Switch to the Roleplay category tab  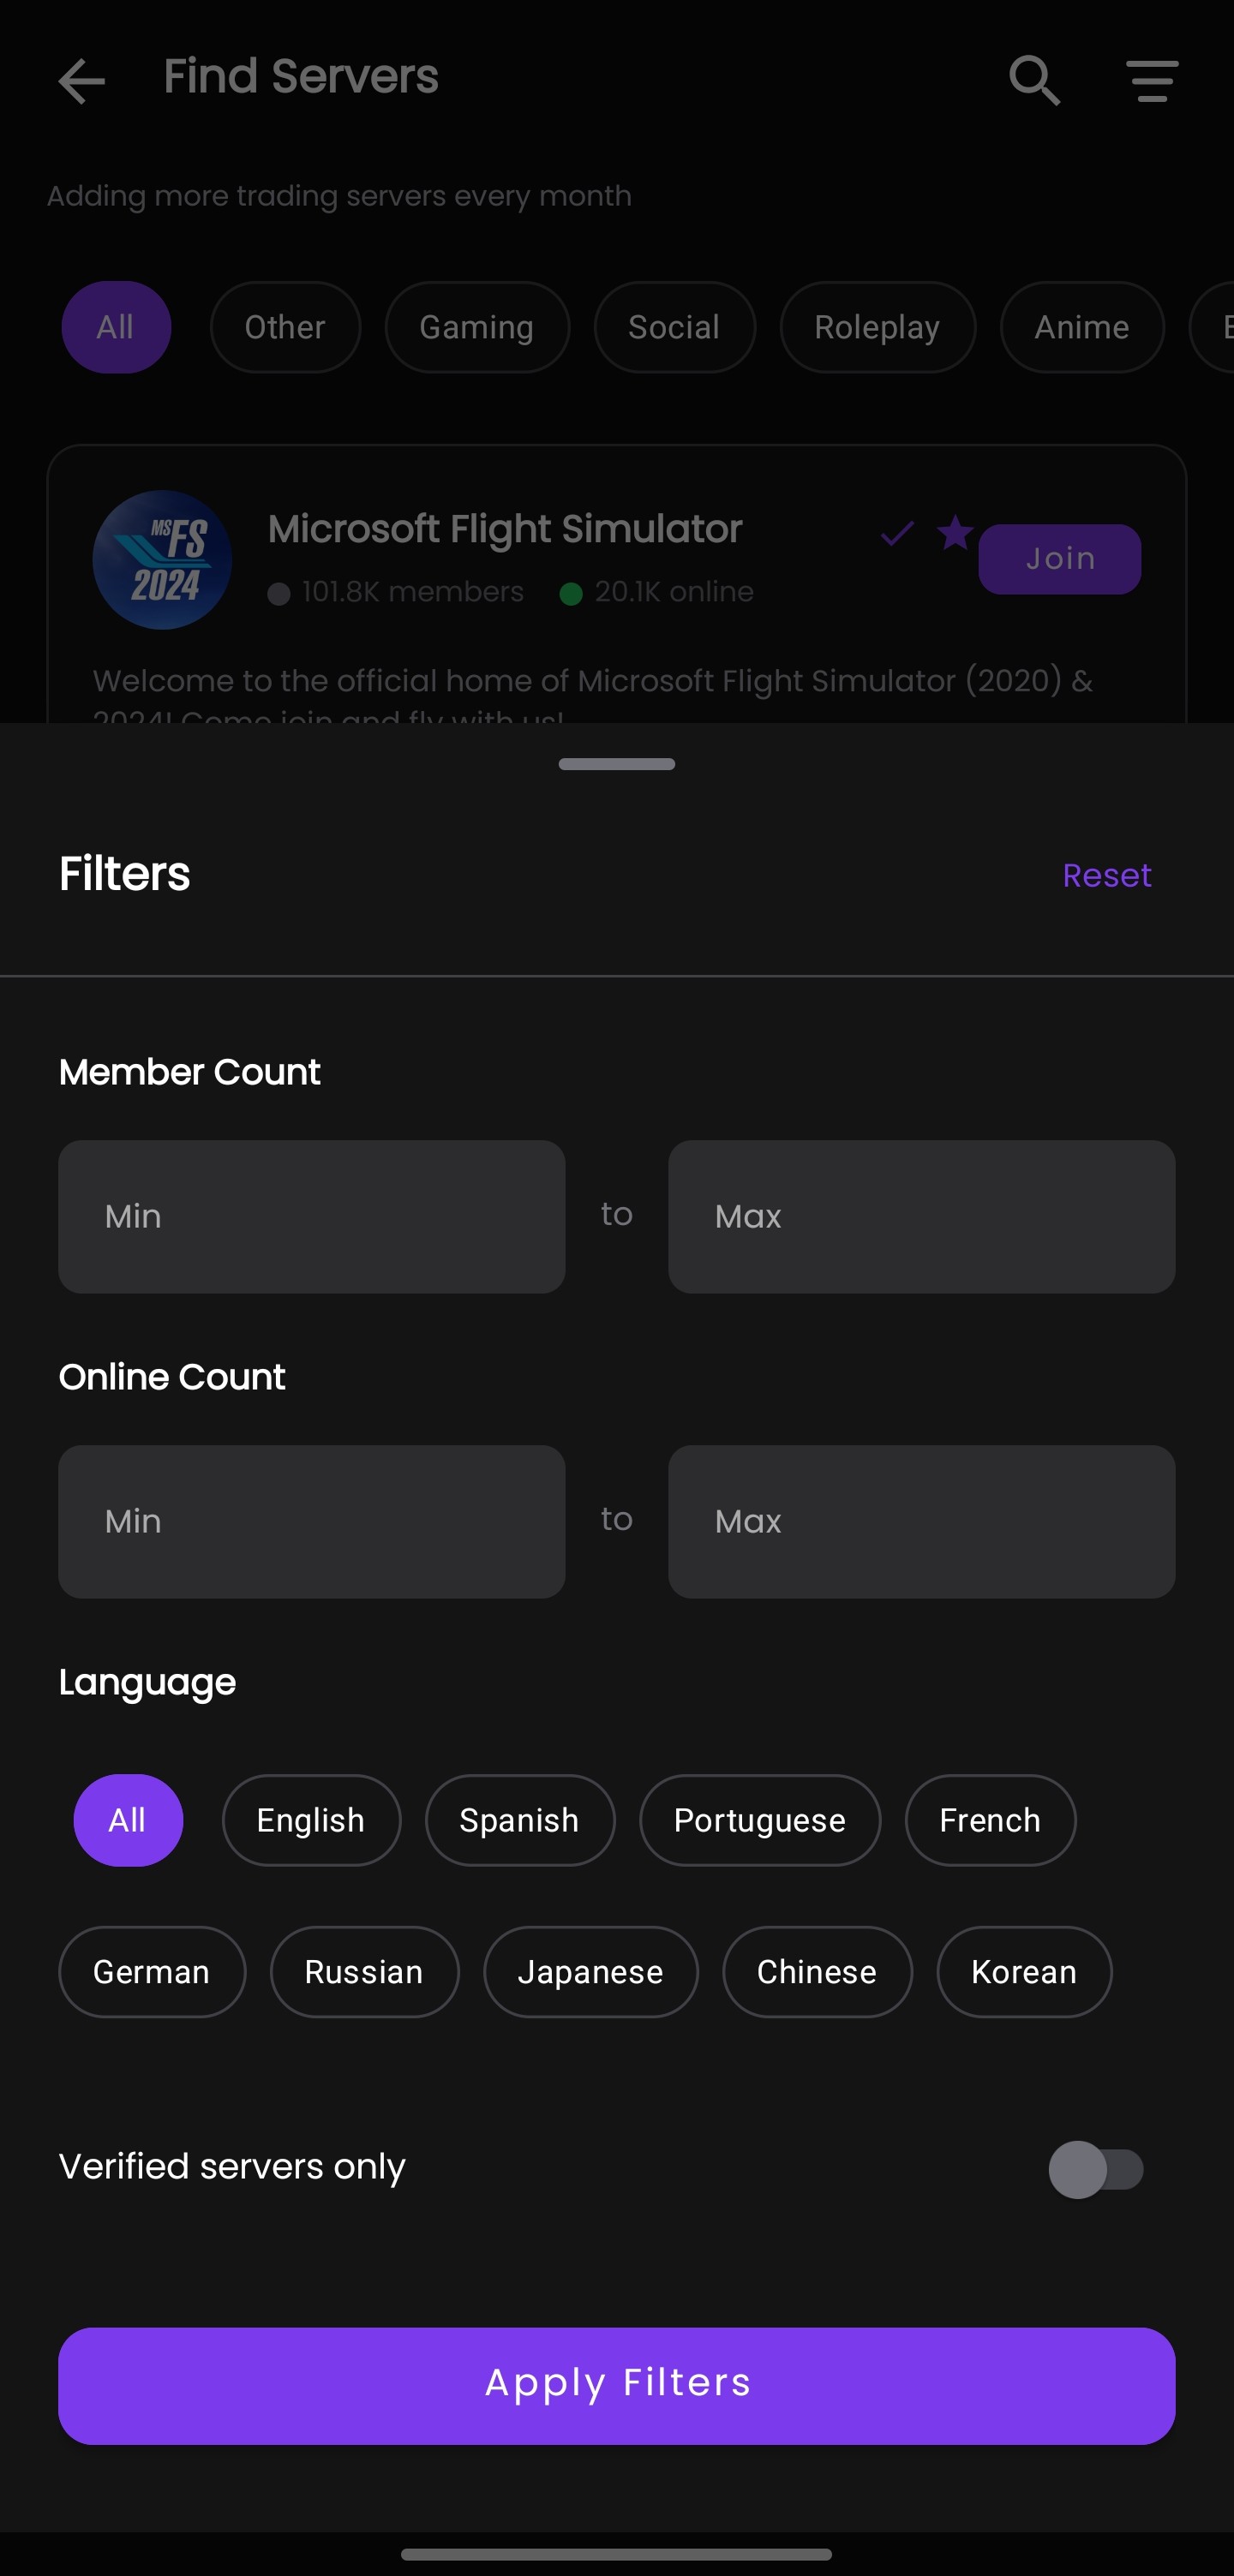[877, 327]
